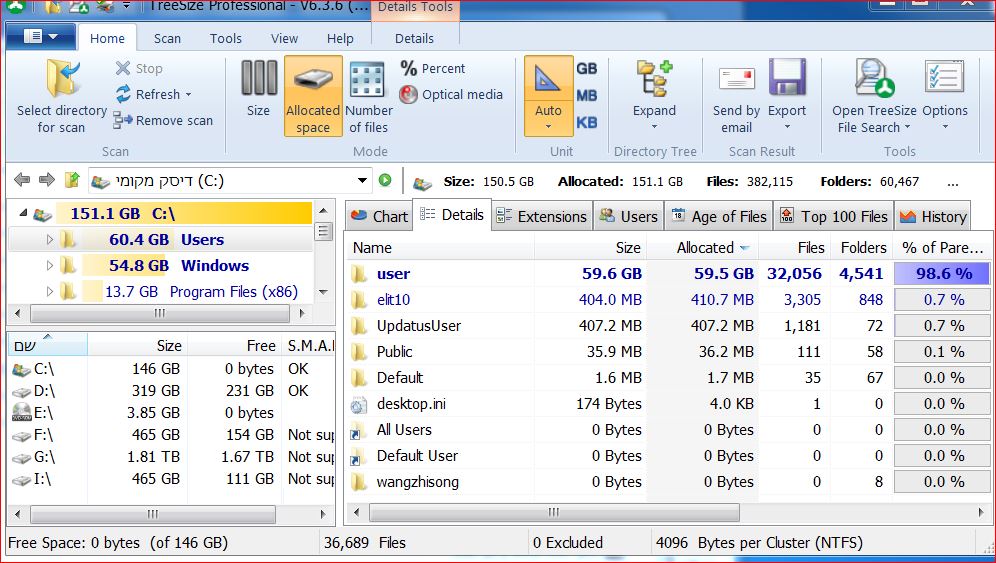The height and width of the screenshot is (563, 996).
Task: Click the go up one folder icon
Action: click(72, 180)
